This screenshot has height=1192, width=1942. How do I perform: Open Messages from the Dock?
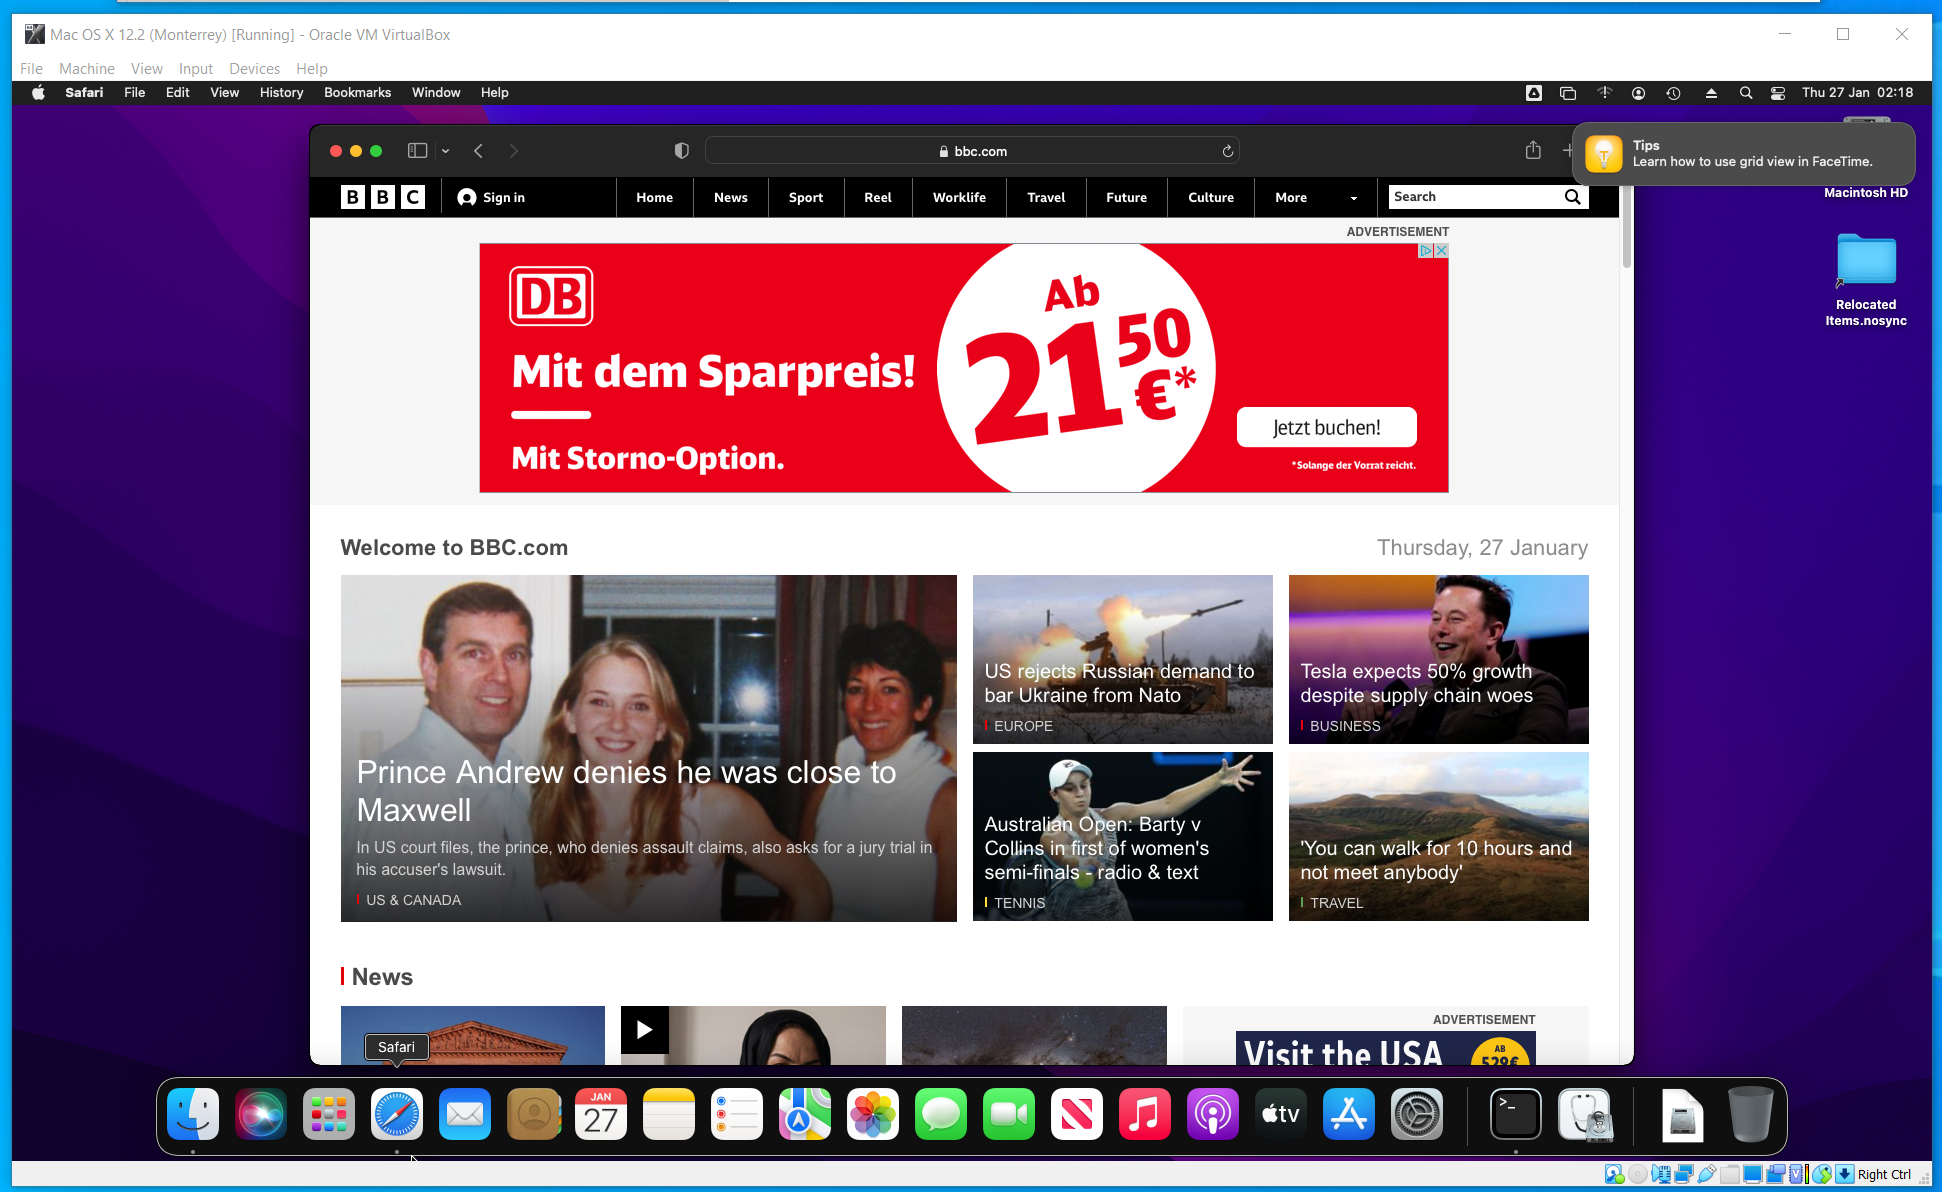941,1114
